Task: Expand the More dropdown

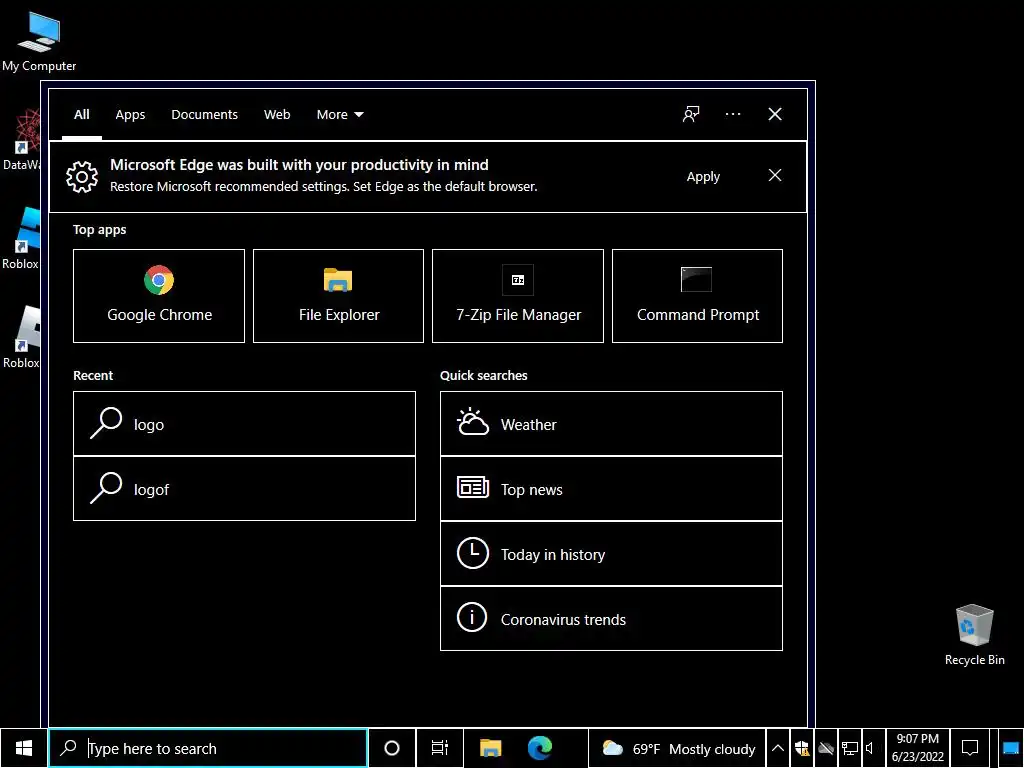Action: tap(340, 114)
